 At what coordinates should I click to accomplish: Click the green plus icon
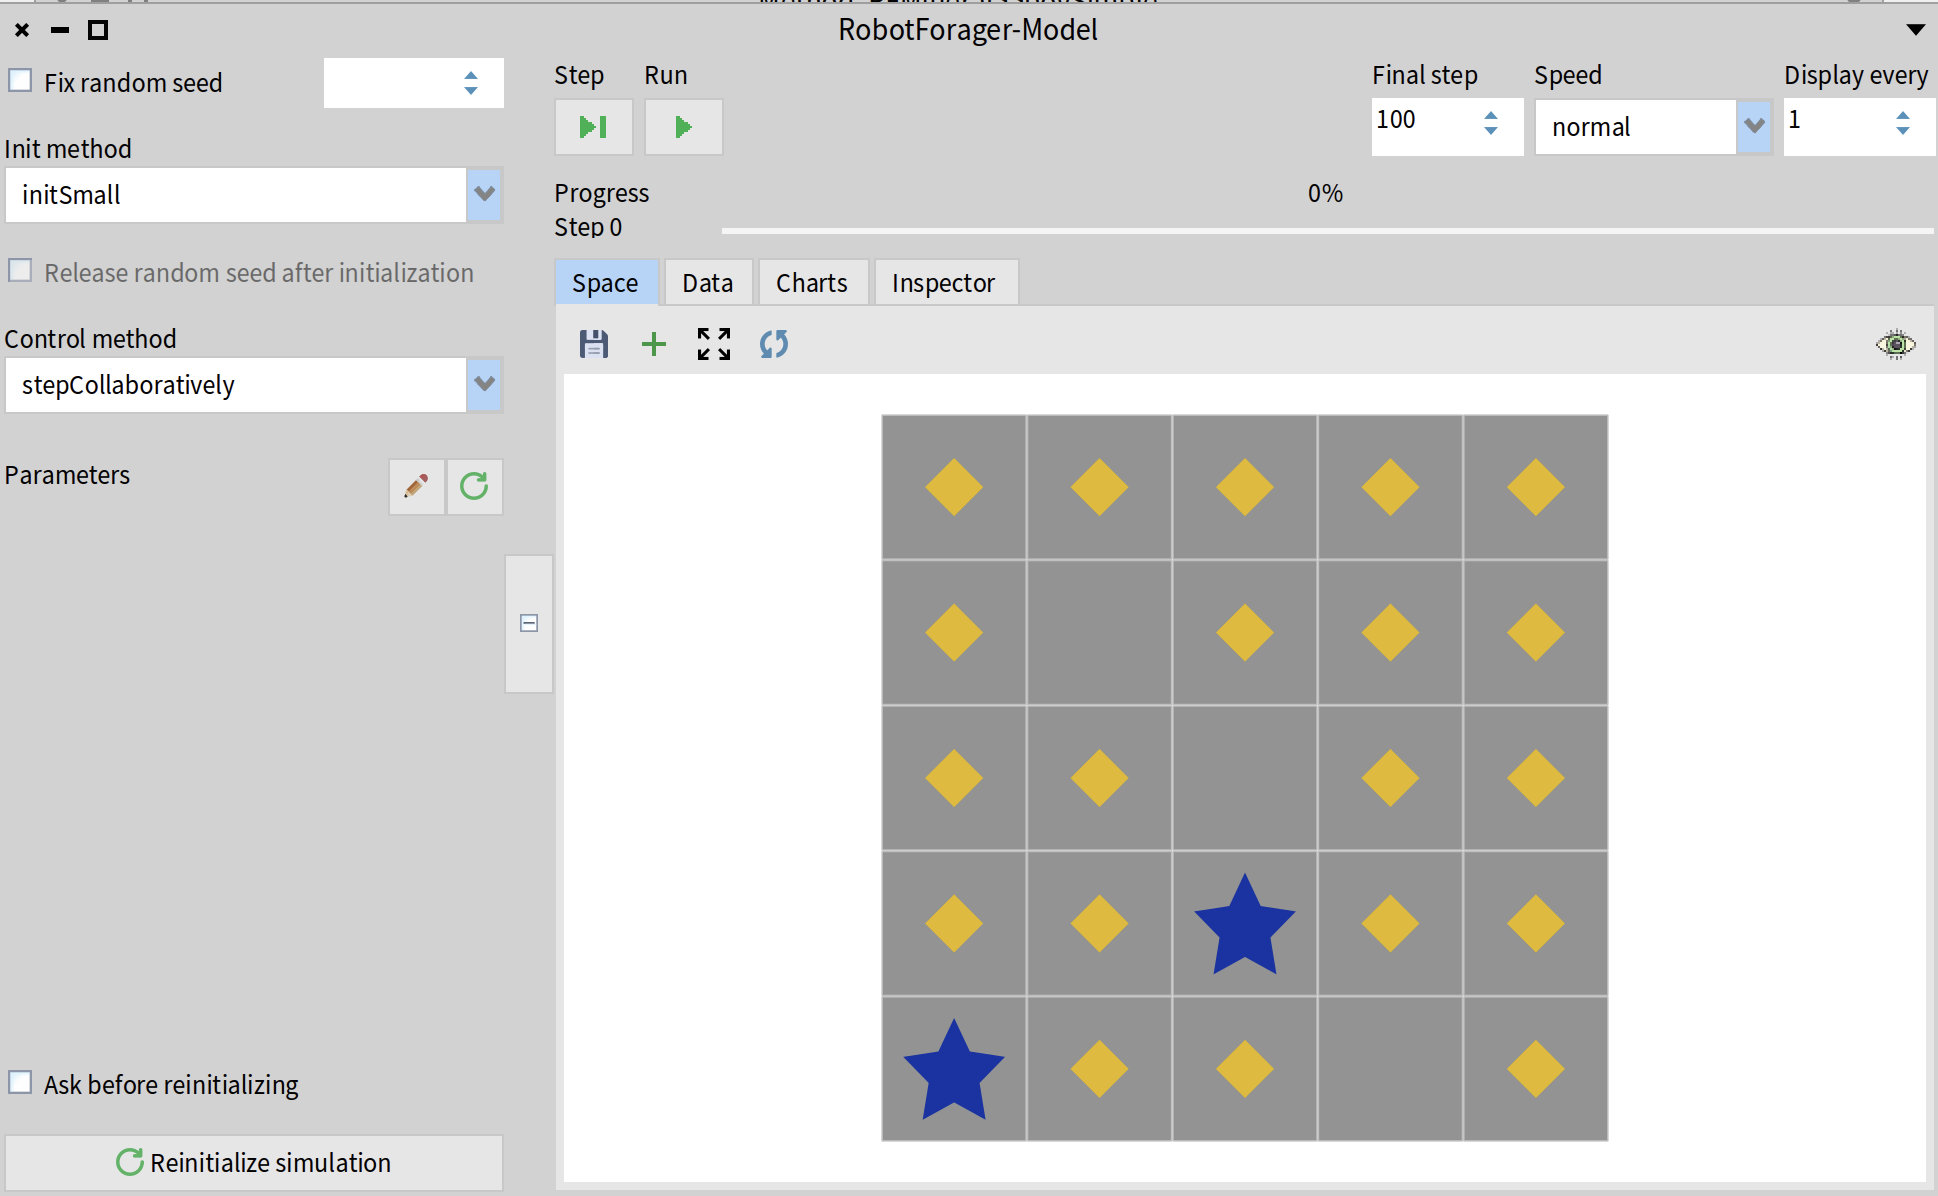[x=653, y=344]
